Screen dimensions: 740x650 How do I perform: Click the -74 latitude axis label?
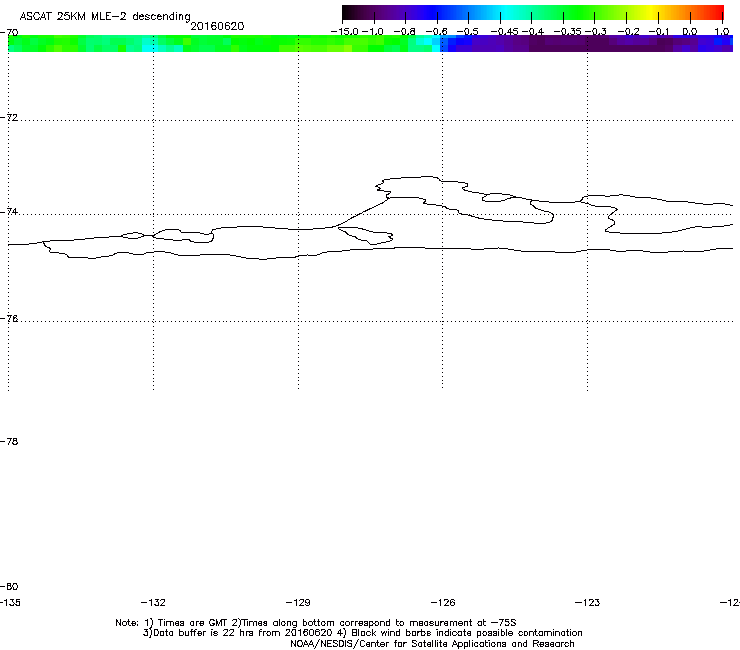coord(9,211)
